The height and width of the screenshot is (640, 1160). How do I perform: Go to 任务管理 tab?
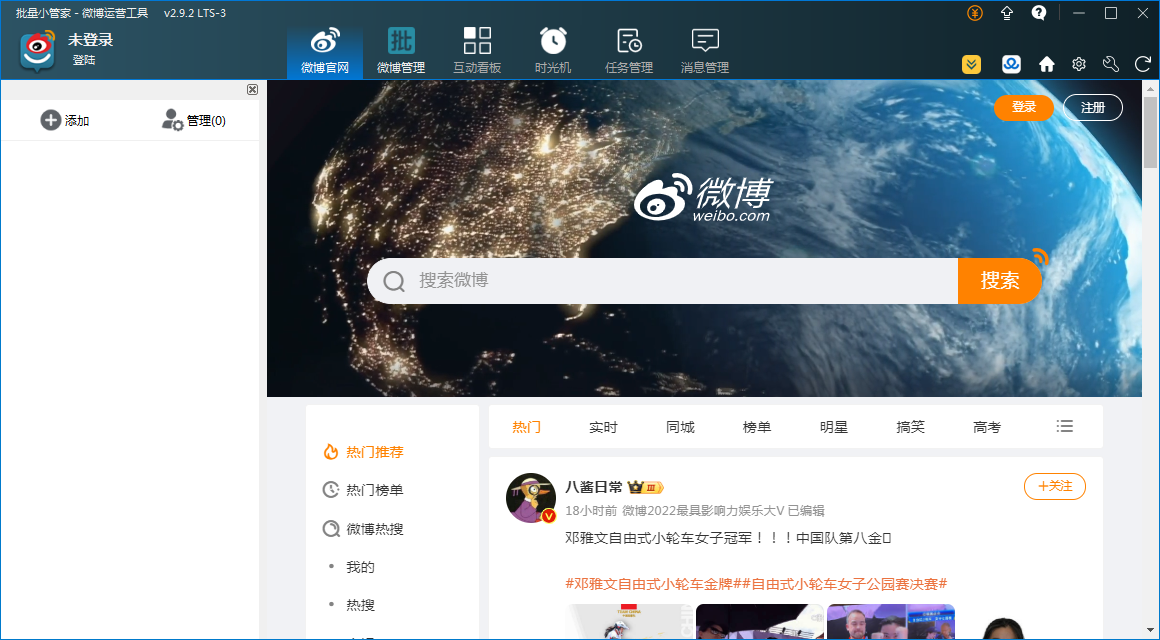click(629, 51)
